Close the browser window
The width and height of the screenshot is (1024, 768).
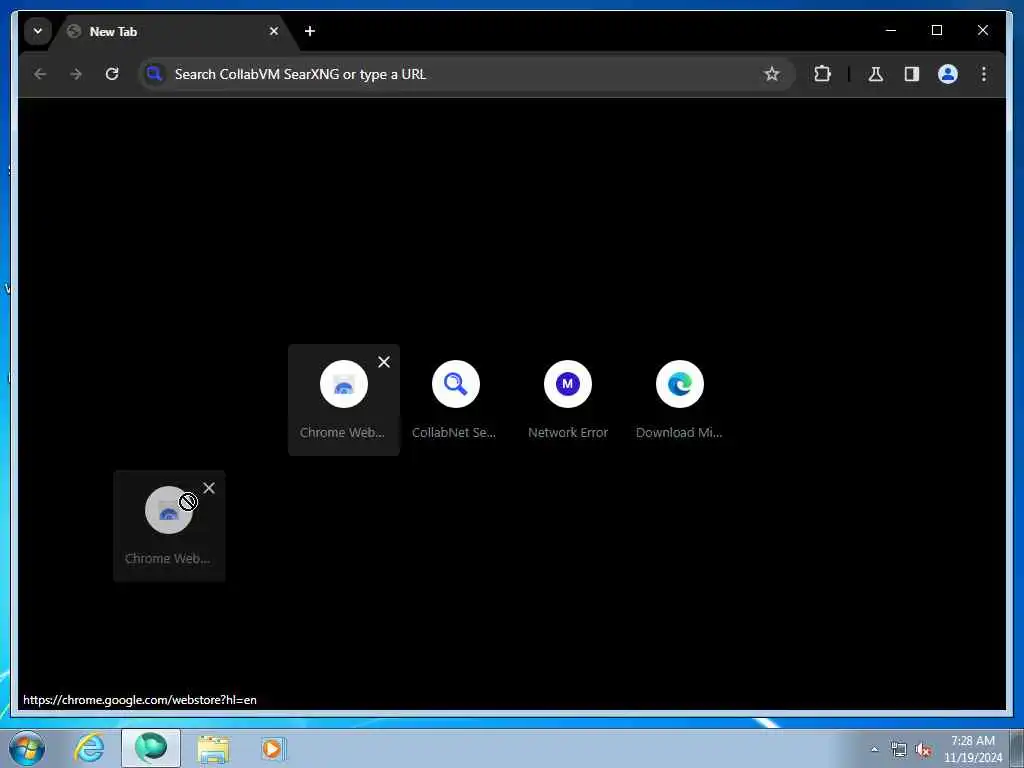pyautogui.click(x=983, y=30)
